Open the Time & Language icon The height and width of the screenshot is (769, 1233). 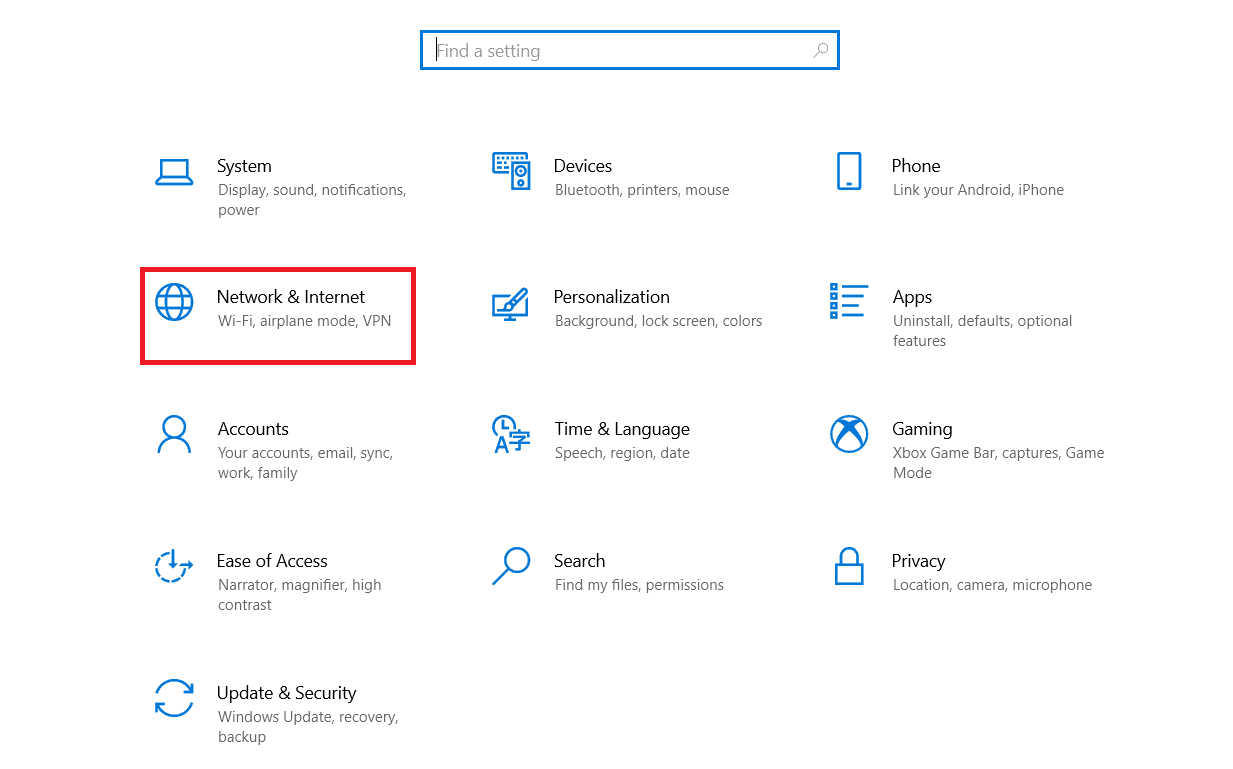click(511, 434)
